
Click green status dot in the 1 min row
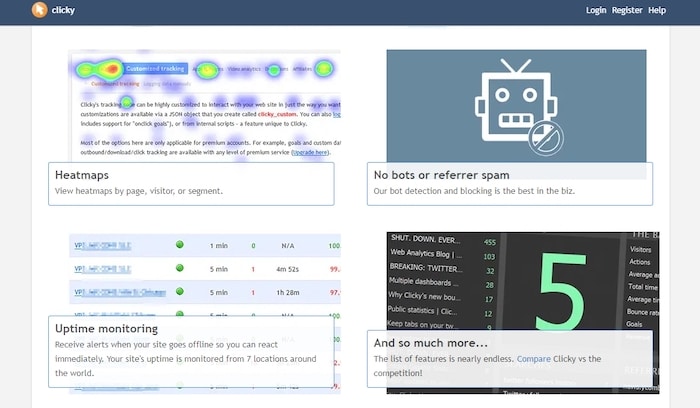pyautogui.click(x=179, y=245)
